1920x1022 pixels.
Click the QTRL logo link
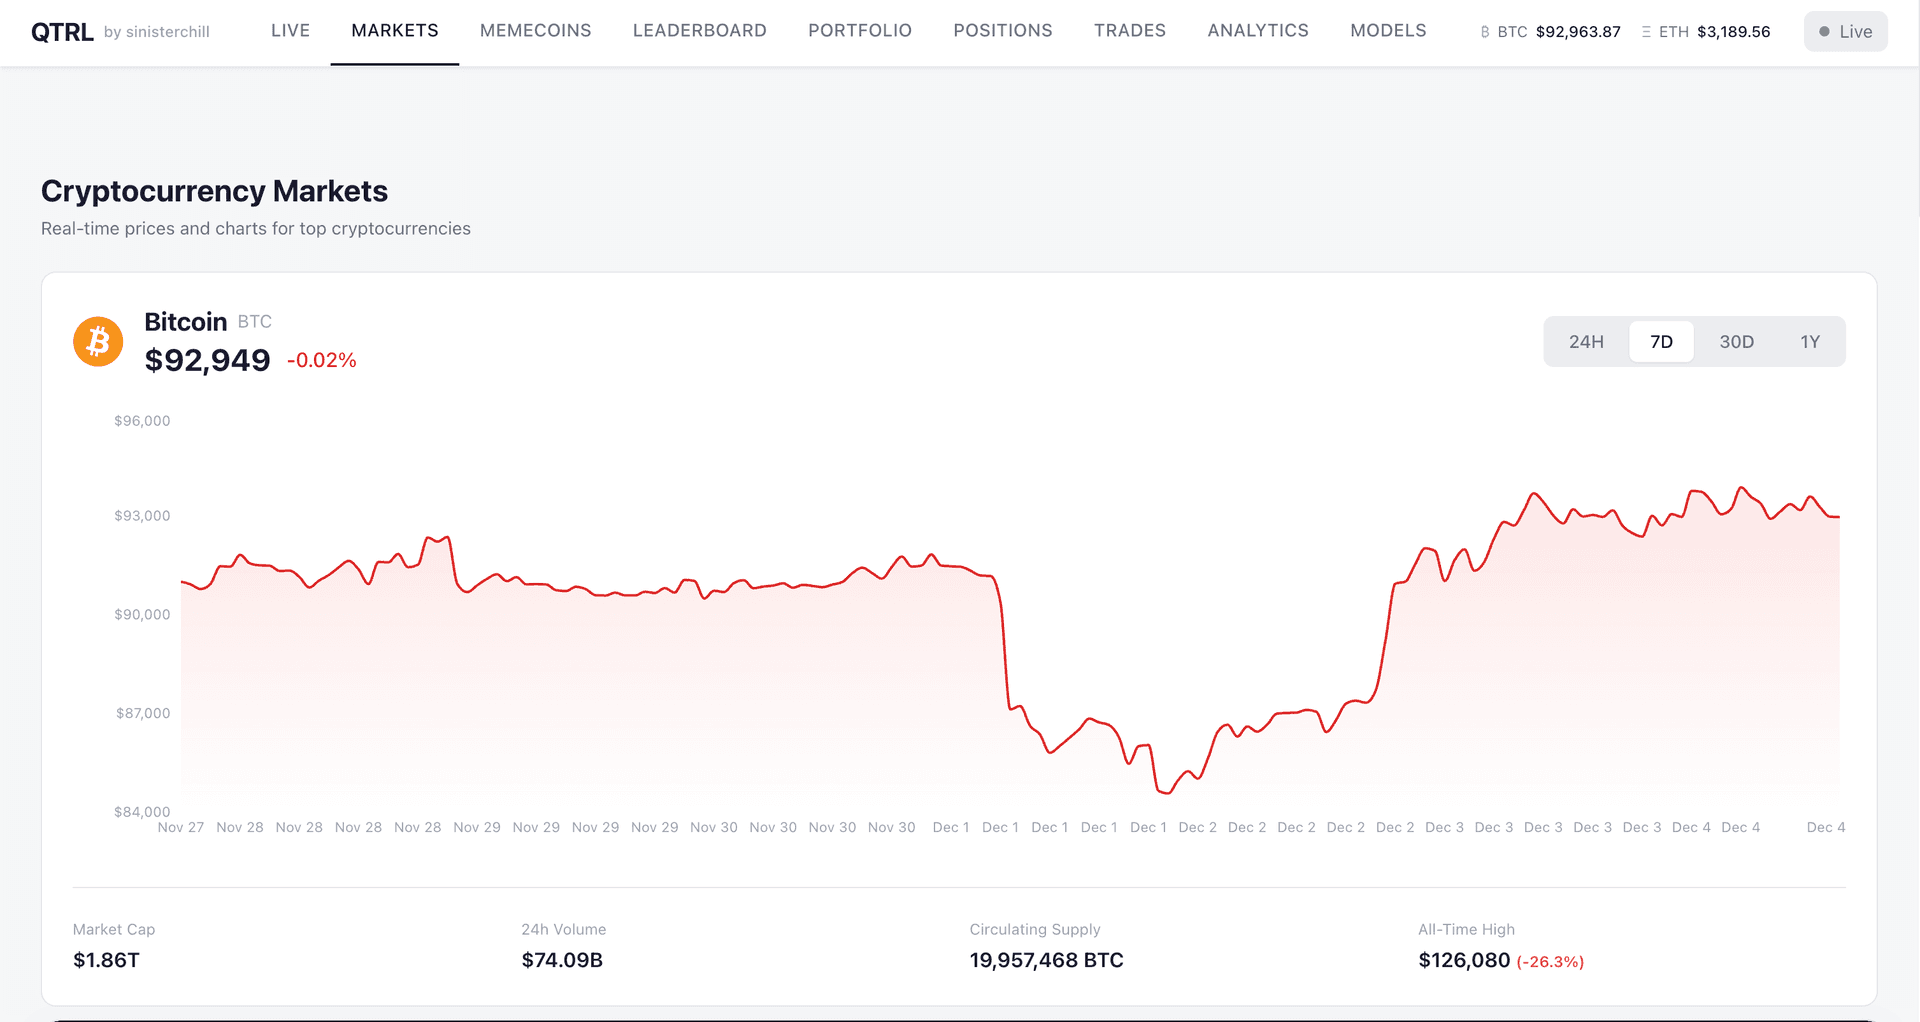[63, 31]
